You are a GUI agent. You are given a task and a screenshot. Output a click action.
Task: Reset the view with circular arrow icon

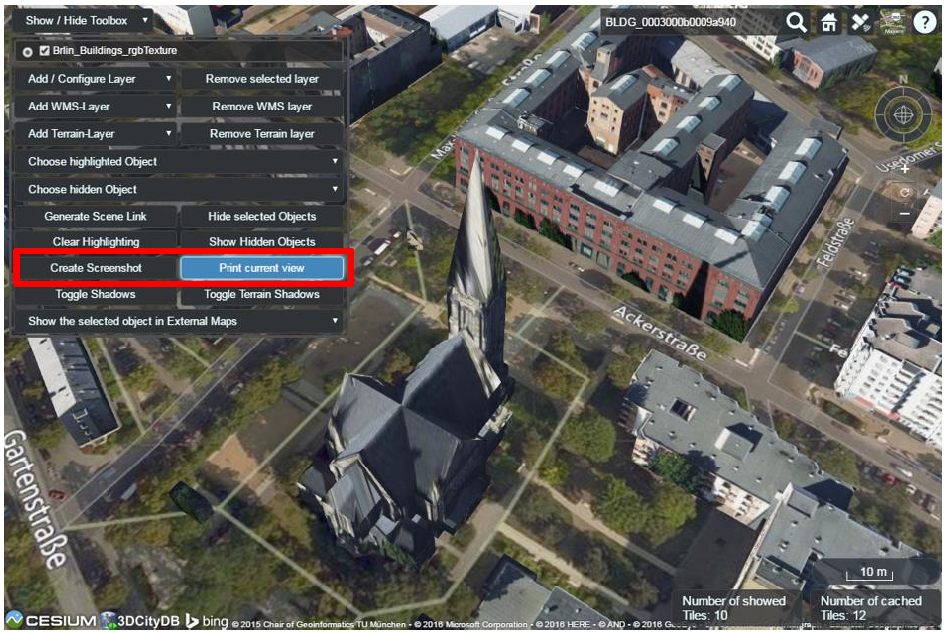pyautogui.click(x=904, y=192)
